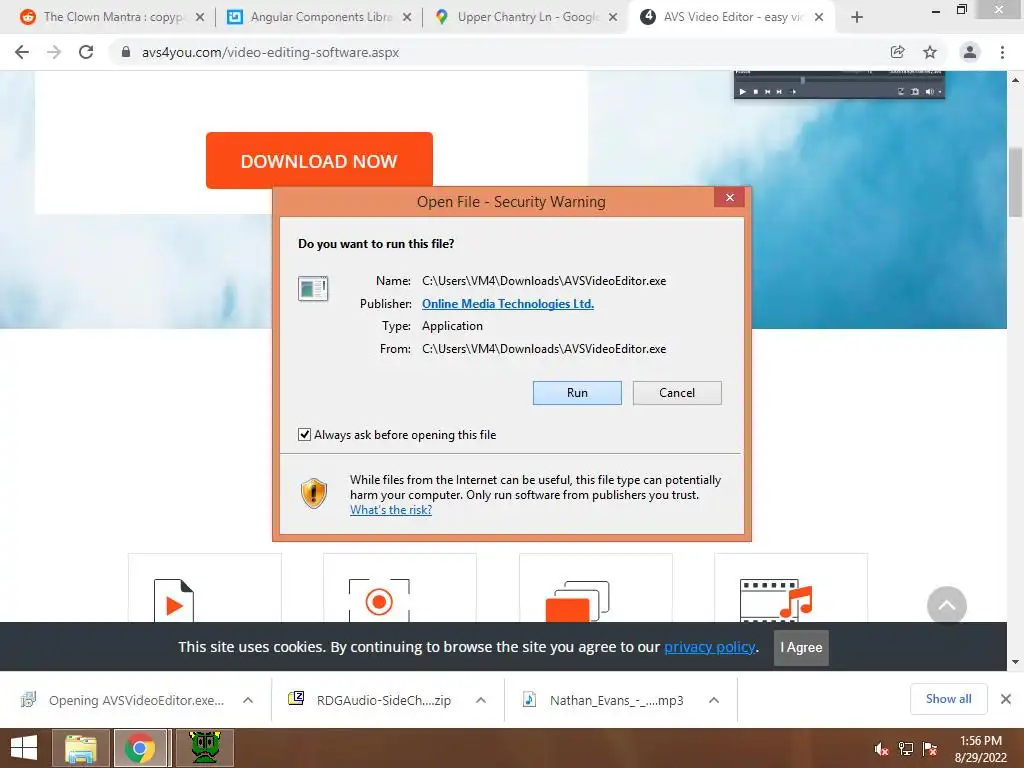Click the orange slideshow layers feature icon
This screenshot has height=768, width=1024.
click(577, 601)
